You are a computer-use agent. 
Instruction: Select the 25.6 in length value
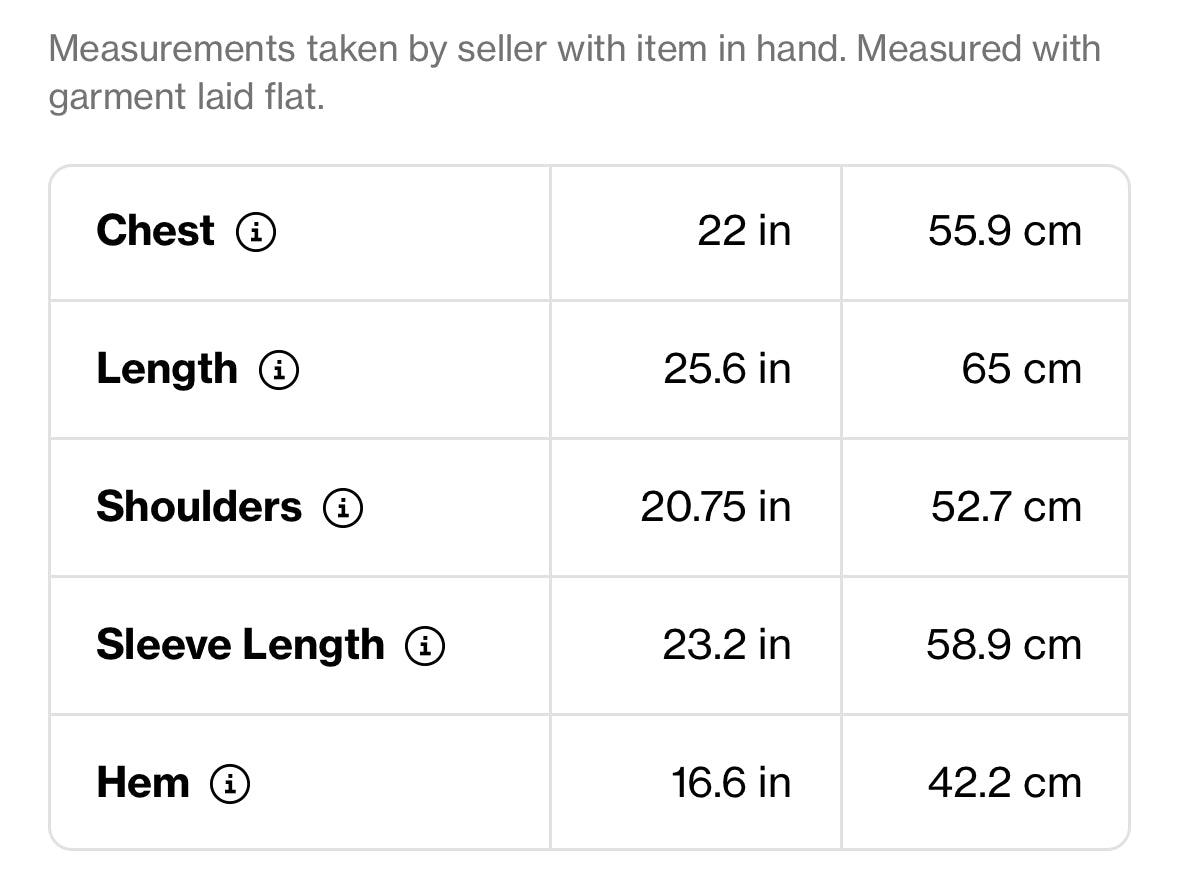[727, 370]
